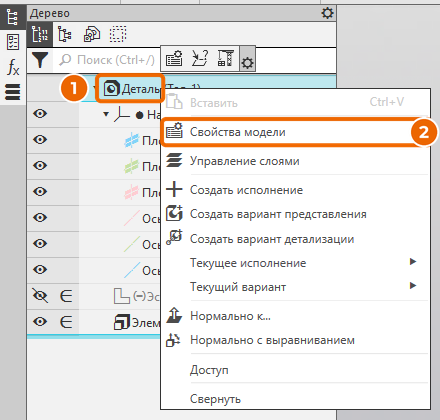Viewport: 440px width, 420px height.
Task: Collapse the coordinate origin node arrow
Action: click(x=106, y=114)
